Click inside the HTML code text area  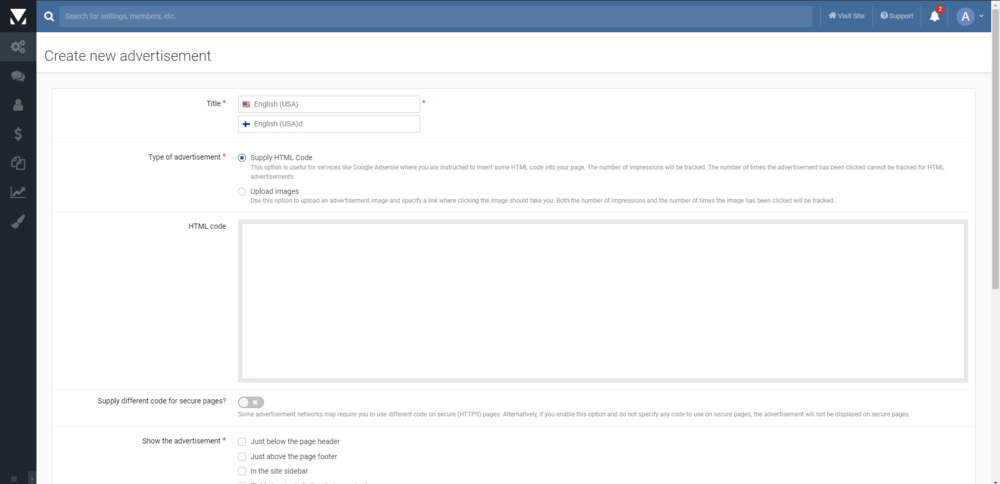tap(602, 300)
